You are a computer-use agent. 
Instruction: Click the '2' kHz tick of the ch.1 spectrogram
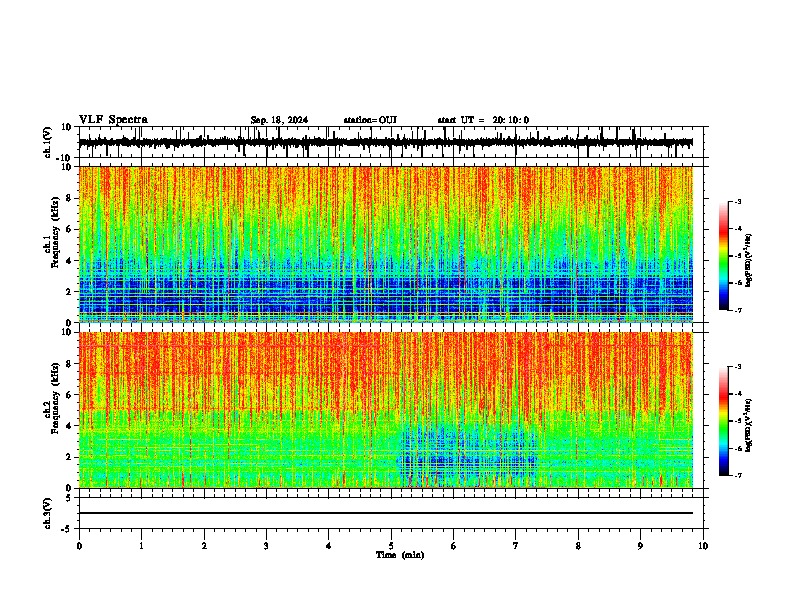70,291
